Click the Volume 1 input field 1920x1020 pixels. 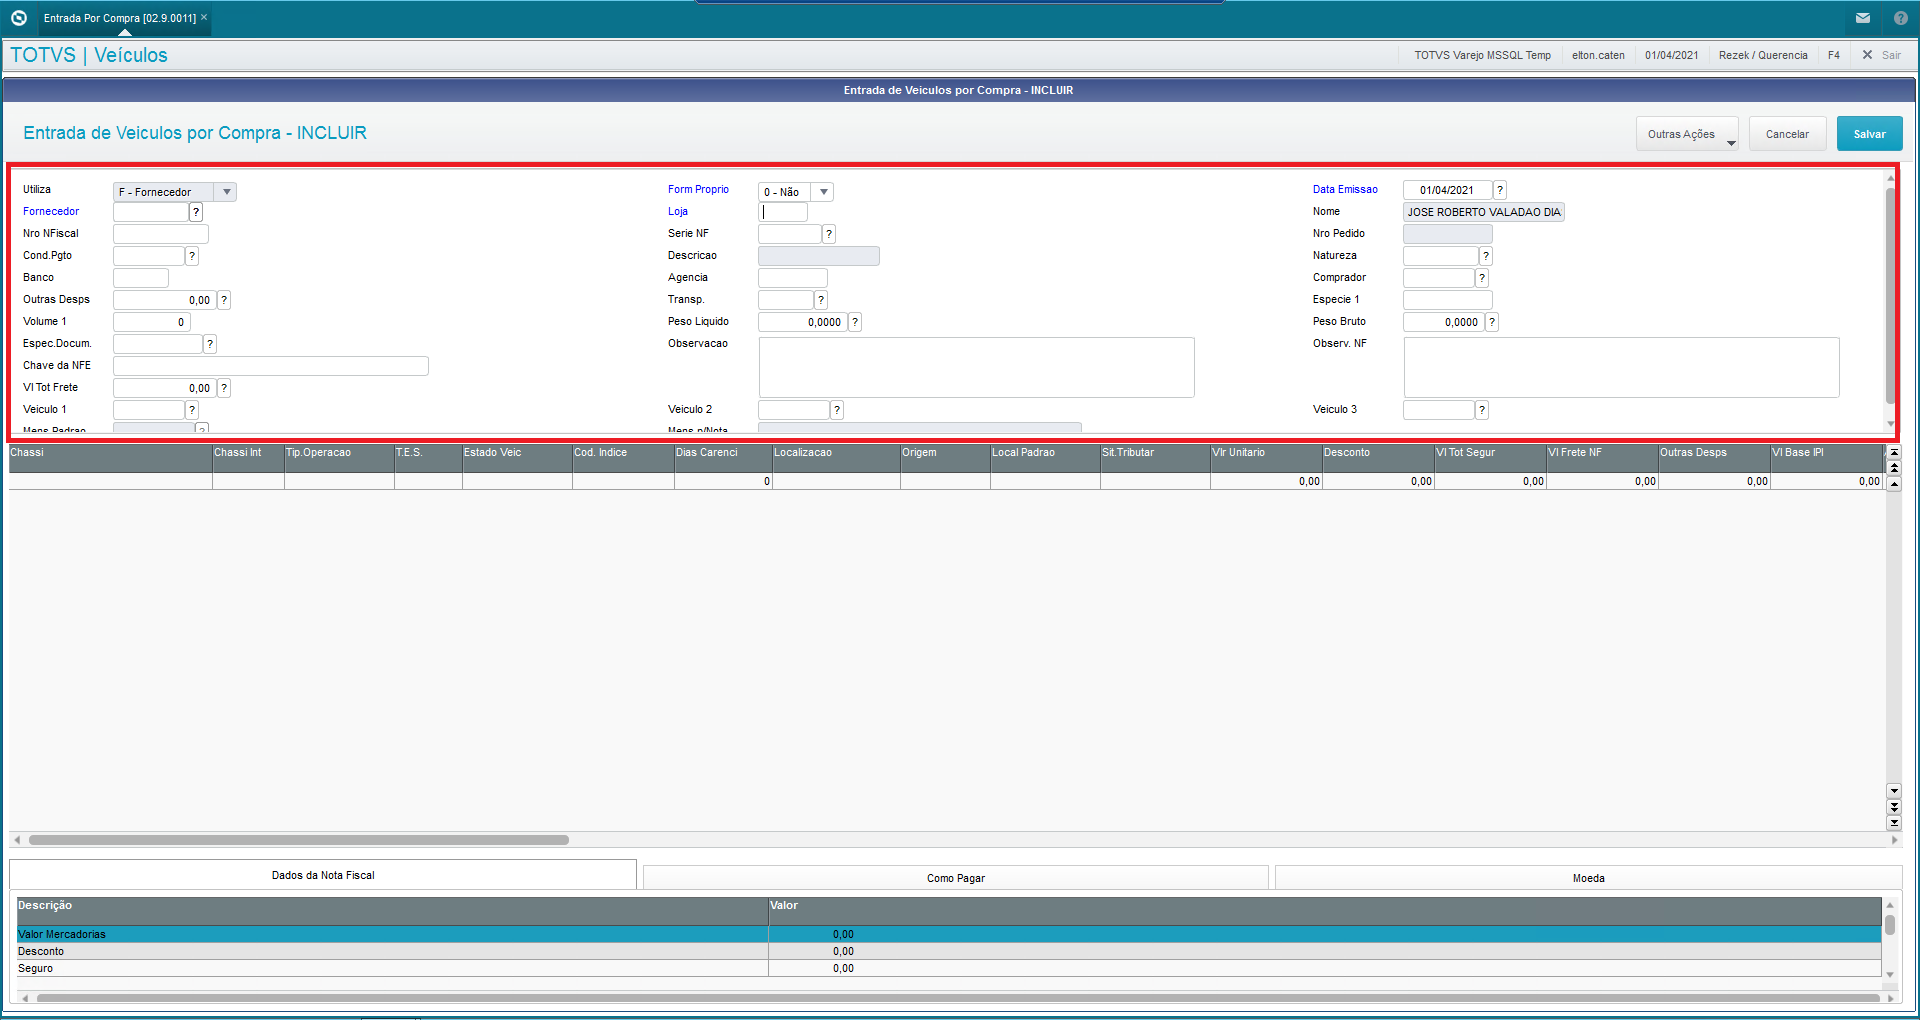(x=151, y=322)
